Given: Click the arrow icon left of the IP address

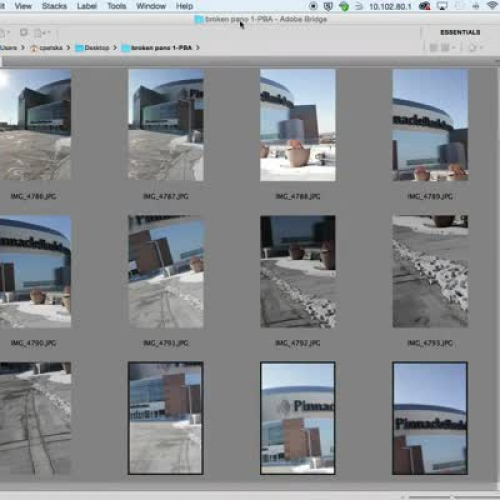Looking at the screenshot, I should click(359, 6).
